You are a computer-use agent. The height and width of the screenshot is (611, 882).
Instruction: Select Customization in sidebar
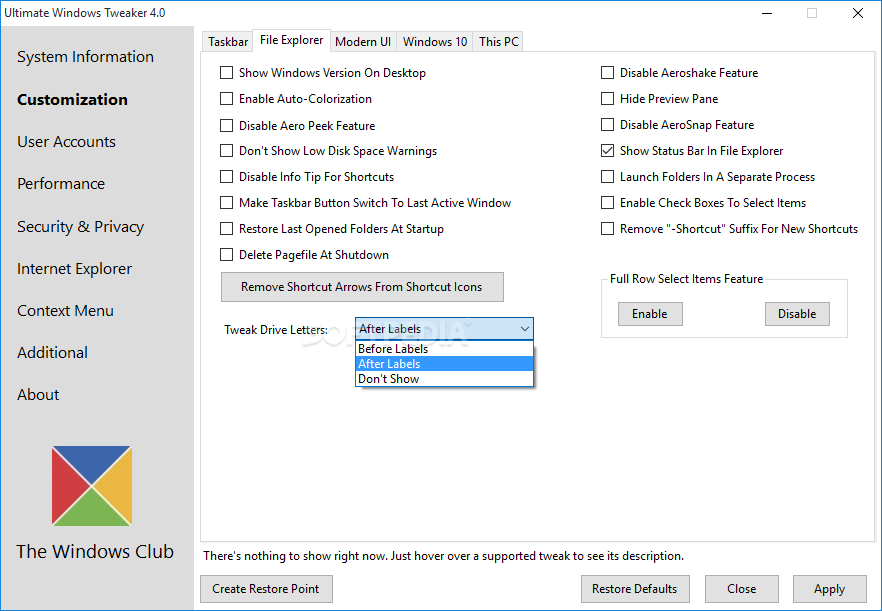pyautogui.click(x=73, y=100)
